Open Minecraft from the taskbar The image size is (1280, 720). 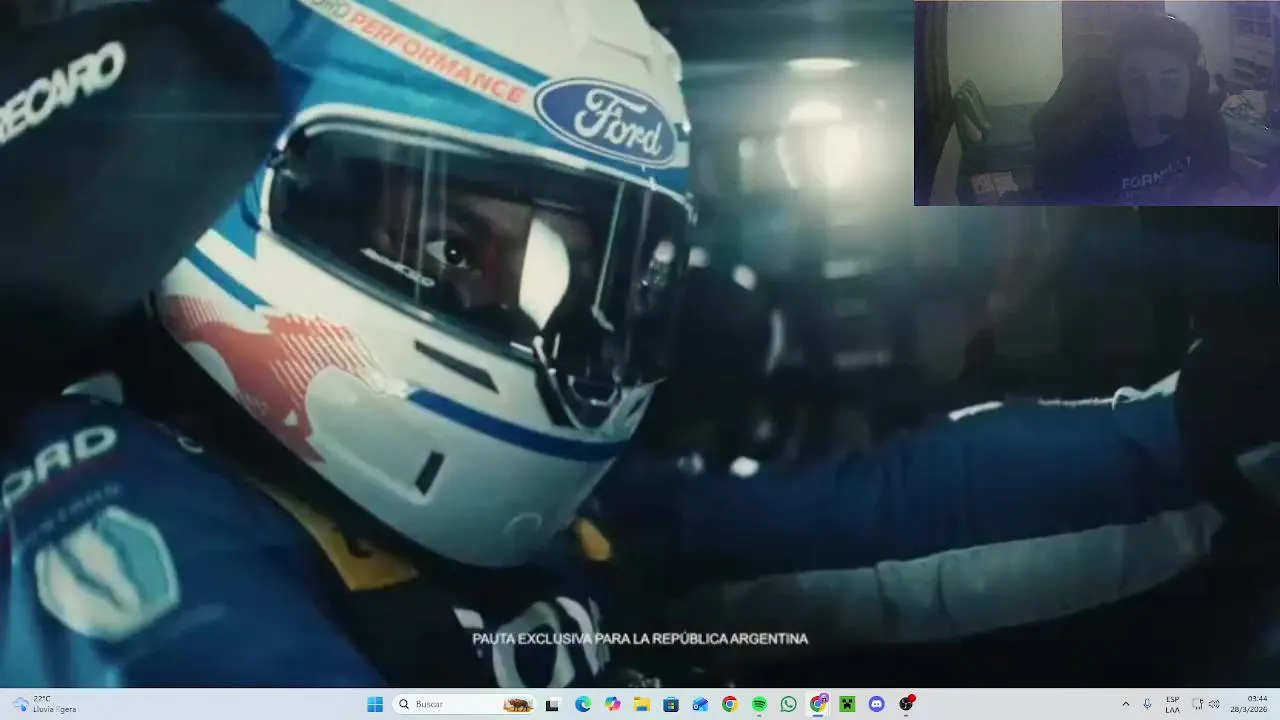(x=847, y=704)
